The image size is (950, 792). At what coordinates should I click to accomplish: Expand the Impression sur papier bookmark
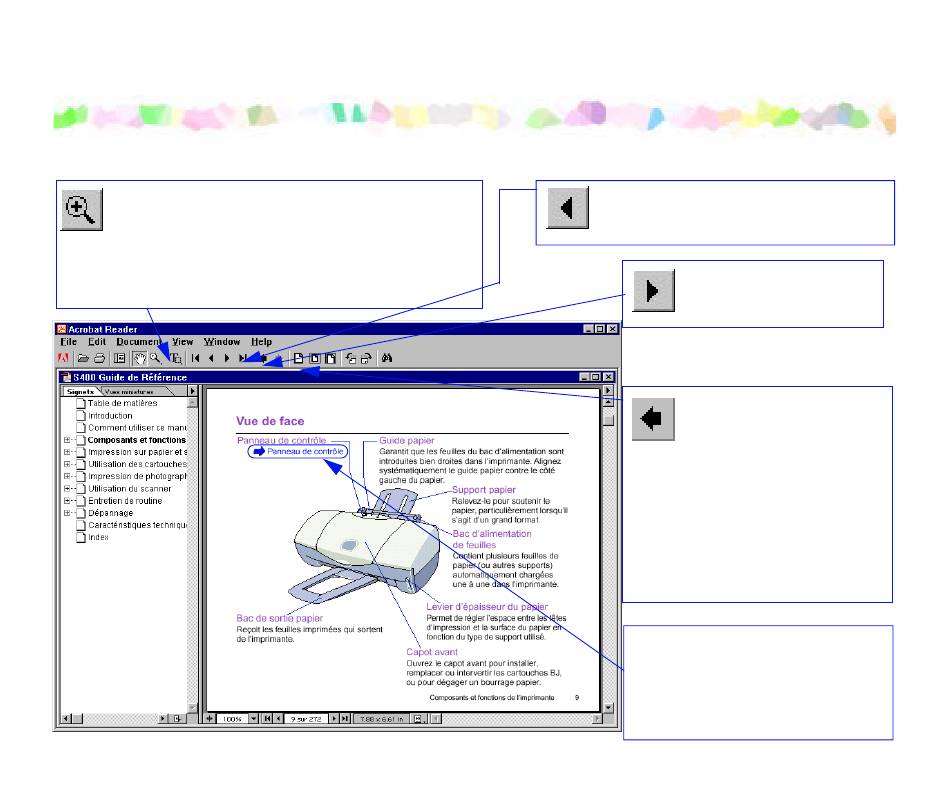pos(67,452)
